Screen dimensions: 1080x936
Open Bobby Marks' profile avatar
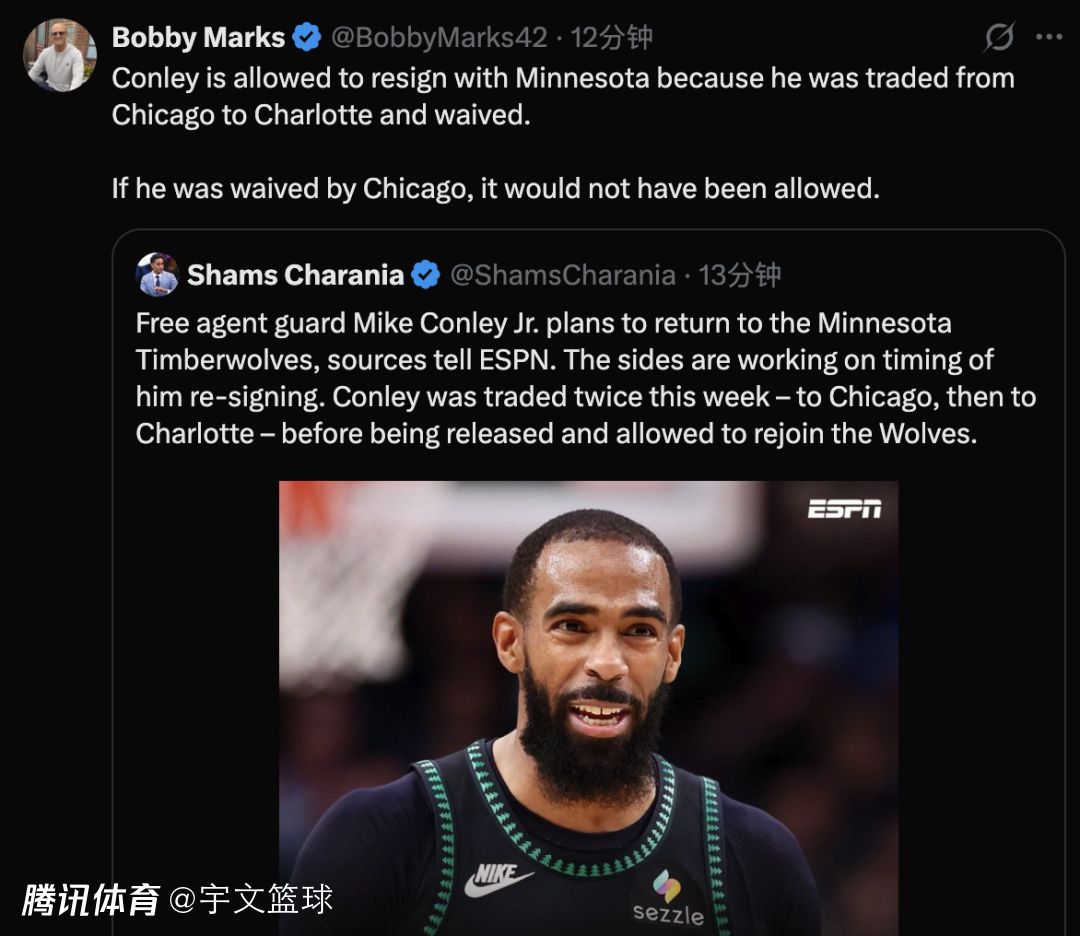(60, 55)
